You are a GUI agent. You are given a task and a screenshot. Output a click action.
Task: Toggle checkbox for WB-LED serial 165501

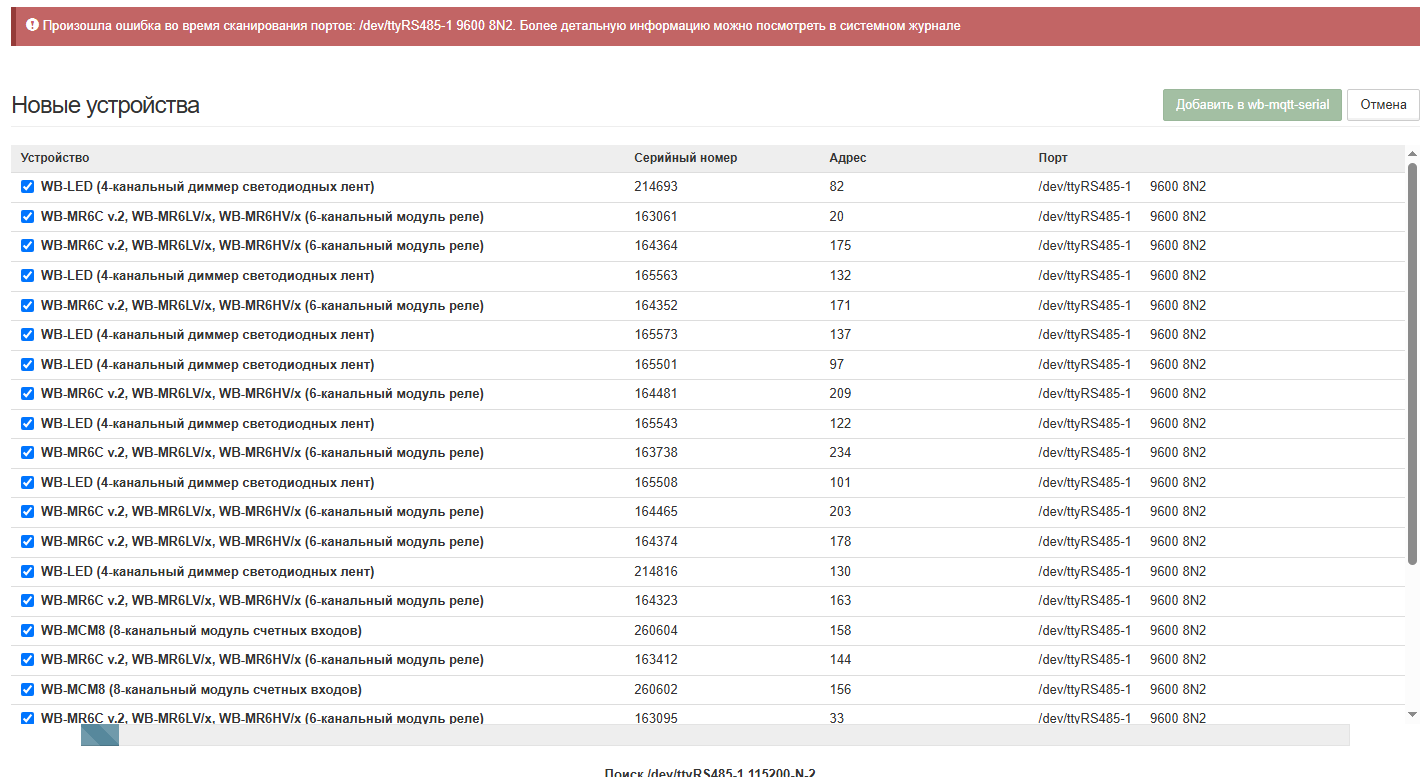tap(27, 364)
